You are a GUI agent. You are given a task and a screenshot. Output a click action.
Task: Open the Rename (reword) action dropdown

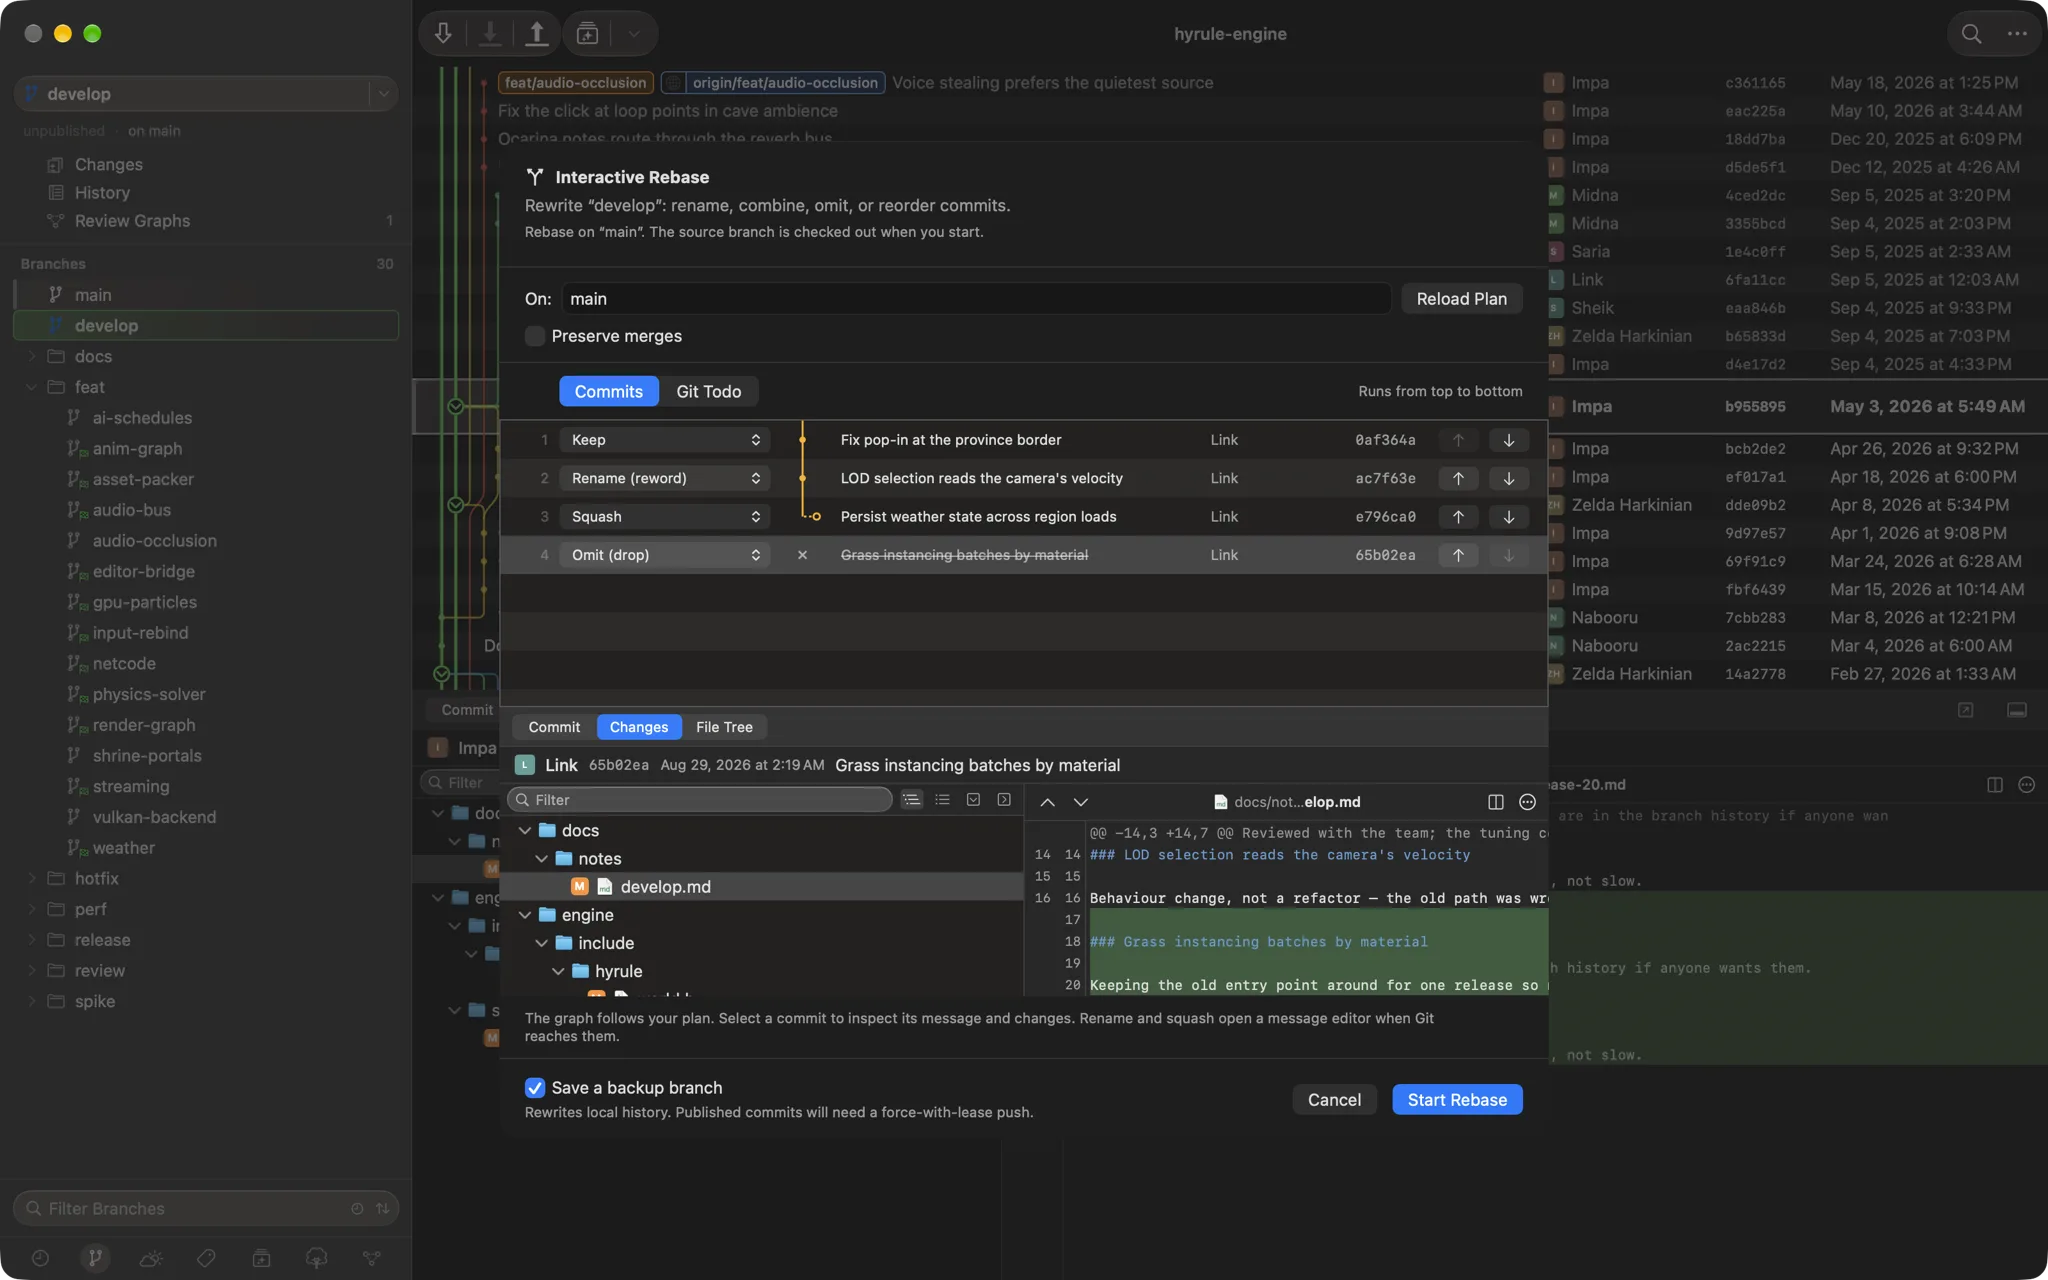[665, 478]
